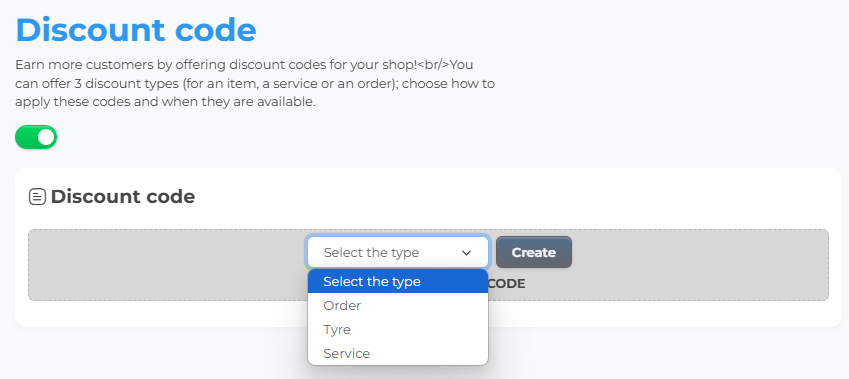Screen dimensions: 849x379
Task: Collapse the open discount type dropdown list
Action: (x=398, y=252)
